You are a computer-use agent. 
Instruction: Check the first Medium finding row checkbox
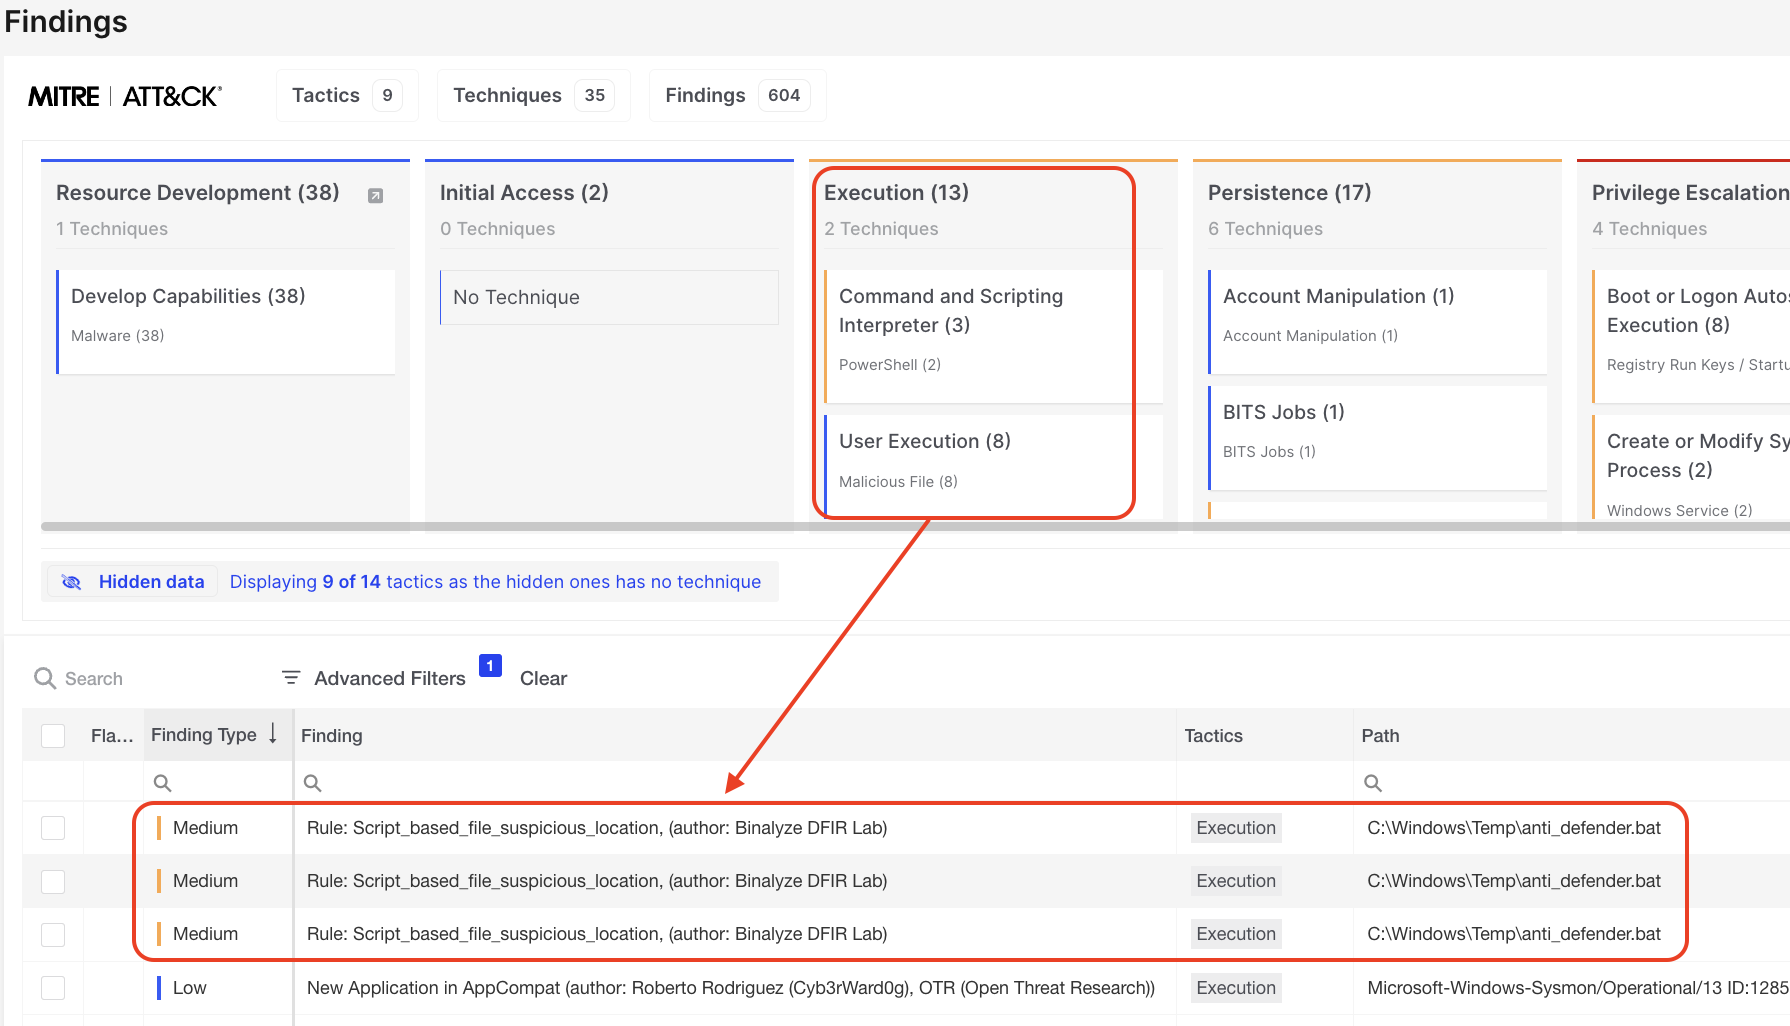(53, 828)
